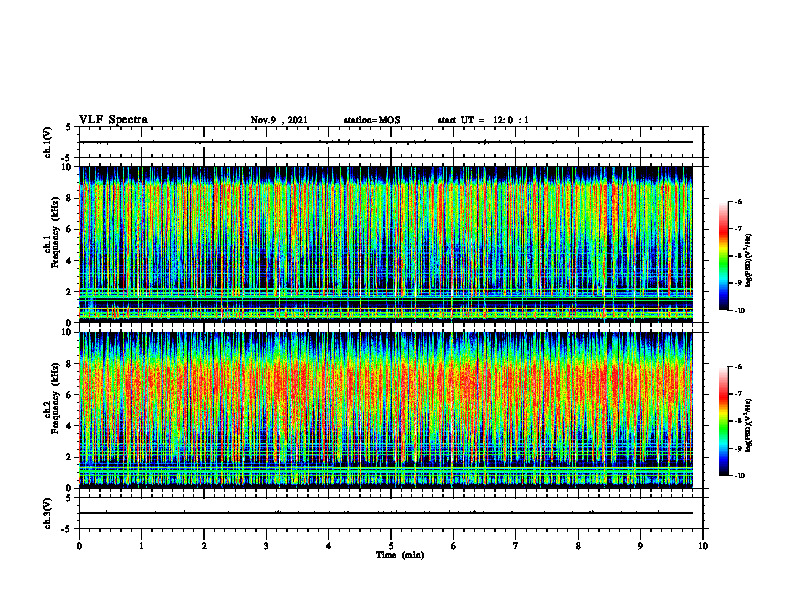Viewport: 792px width, 612px height.
Task: Click time axis tick label "10"
Action: tap(703, 546)
